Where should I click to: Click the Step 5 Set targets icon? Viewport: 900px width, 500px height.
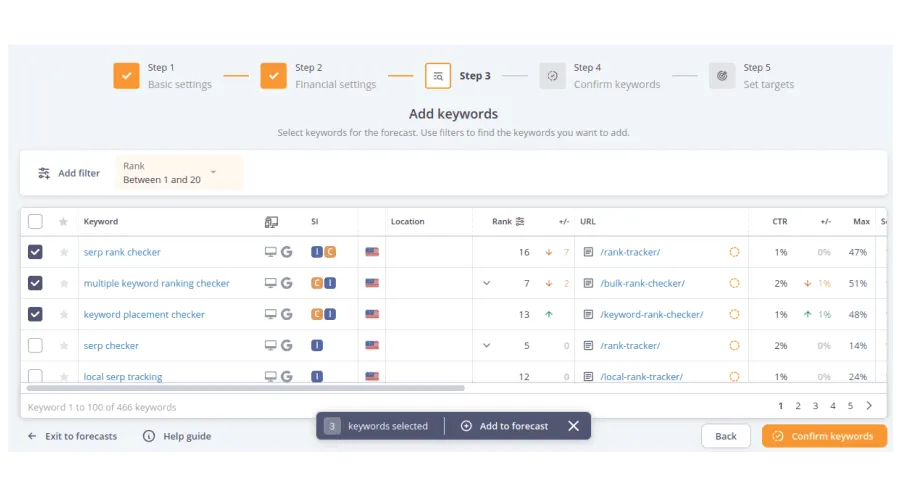tap(722, 76)
